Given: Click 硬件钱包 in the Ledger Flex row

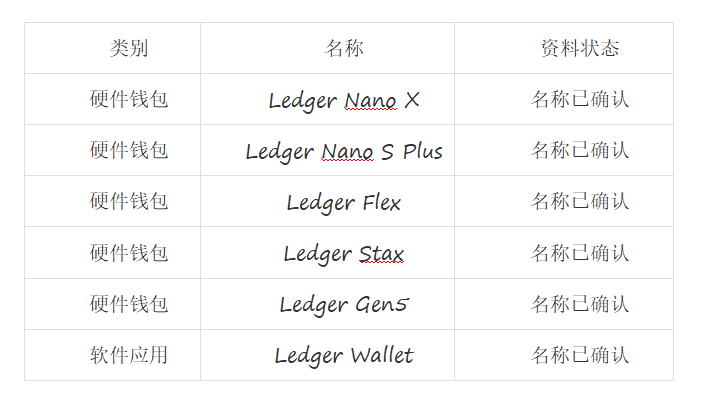Looking at the screenshot, I should (x=129, y=201).
